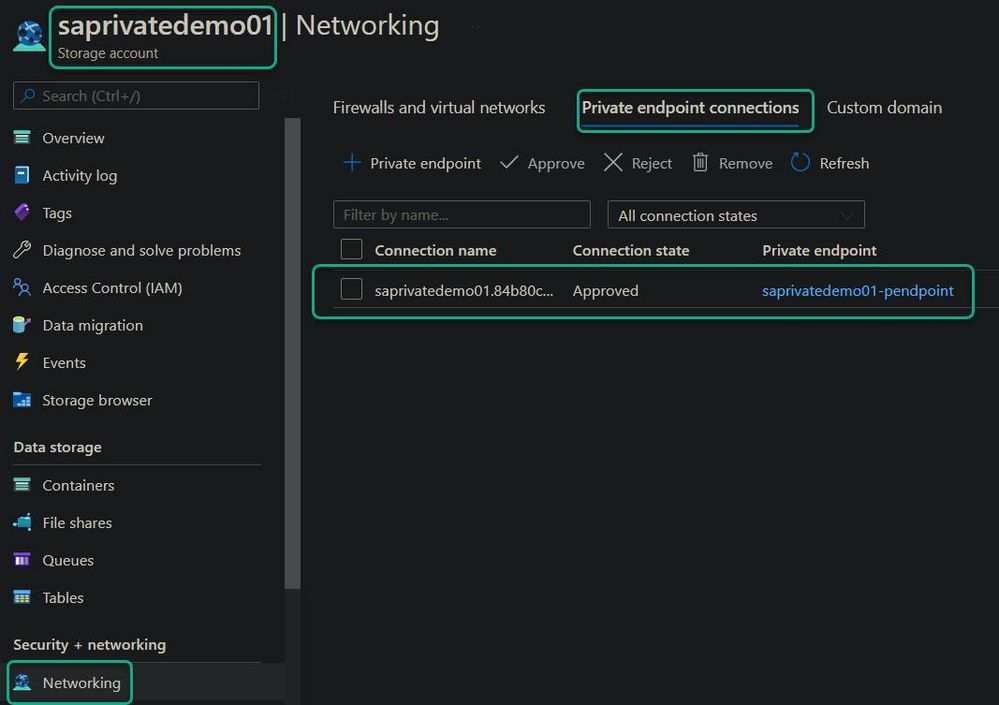Image resolution: width=999 pixels, height=705 pixels.
Task: Click the saprivatedemo01.84b80c... connection name
Action: (464, 291)
